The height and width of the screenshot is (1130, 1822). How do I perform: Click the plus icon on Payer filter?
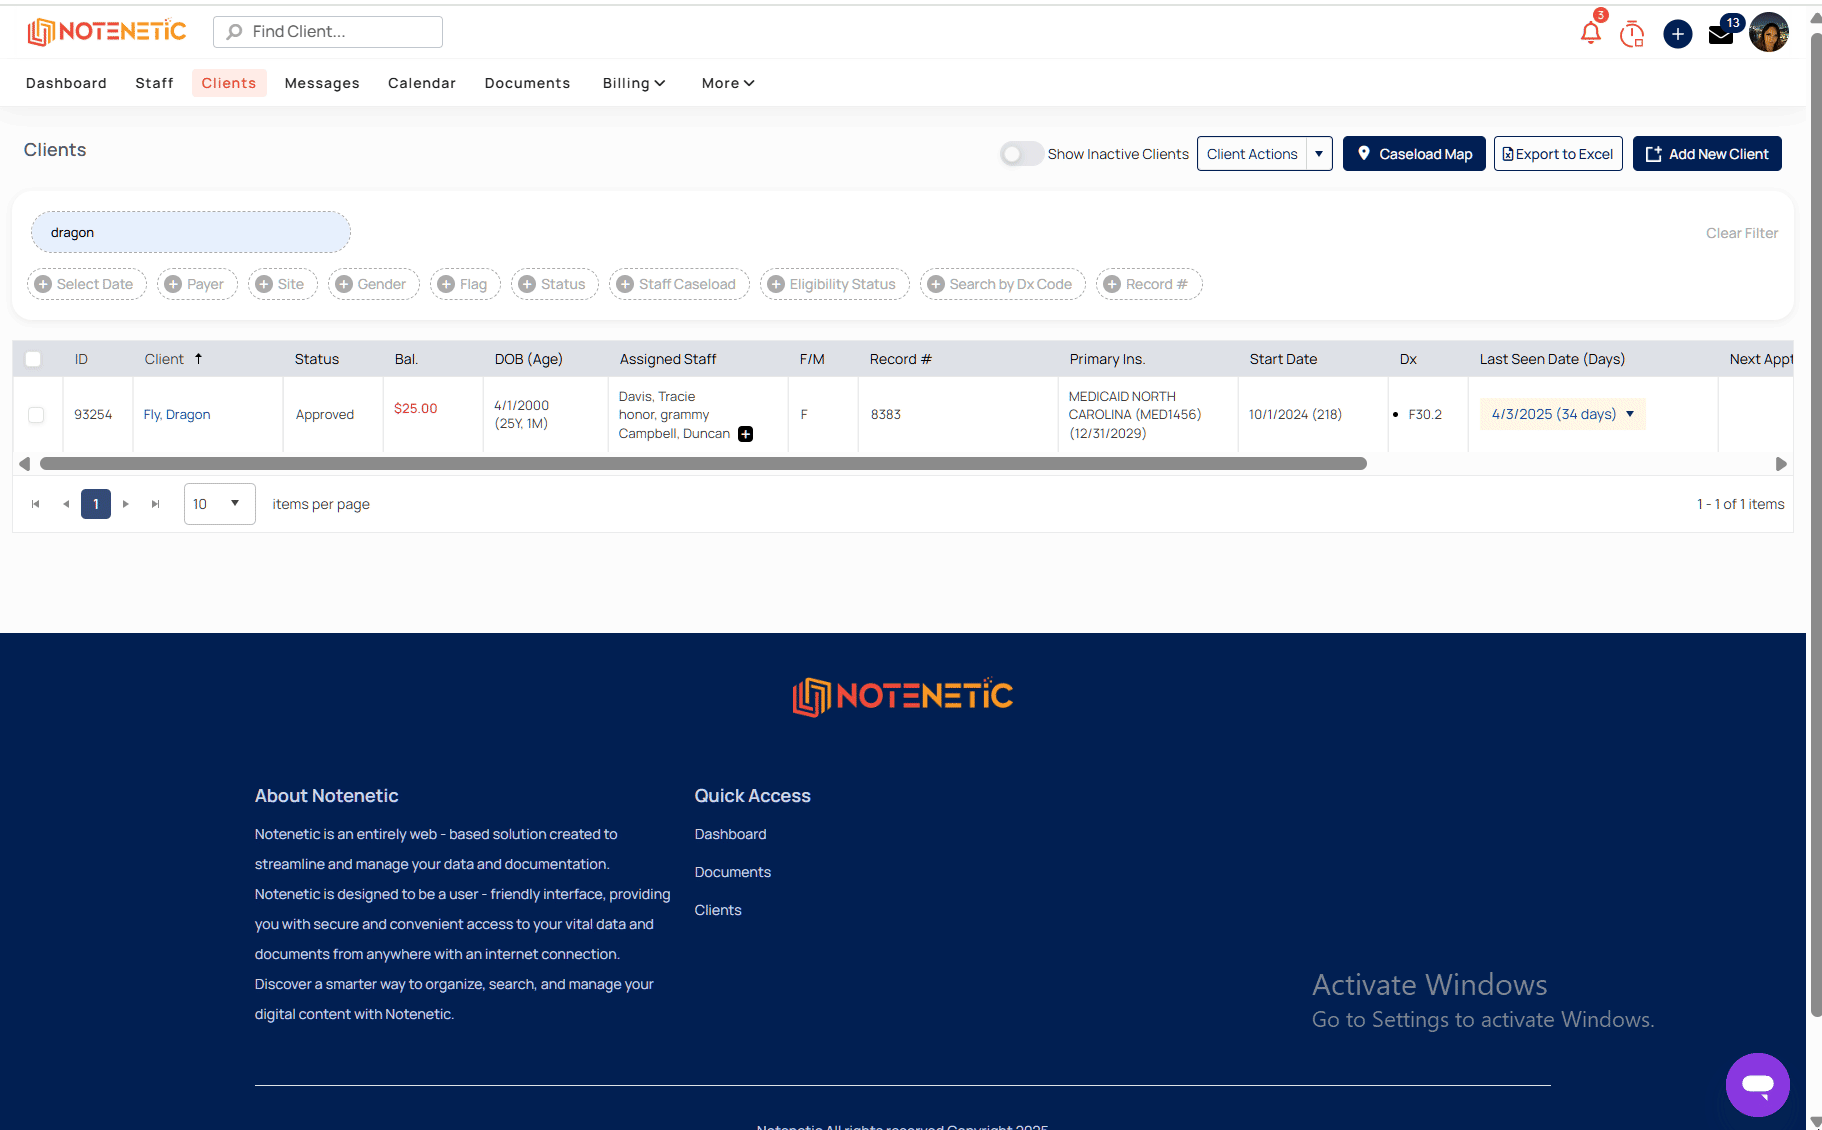coord(173,284)
